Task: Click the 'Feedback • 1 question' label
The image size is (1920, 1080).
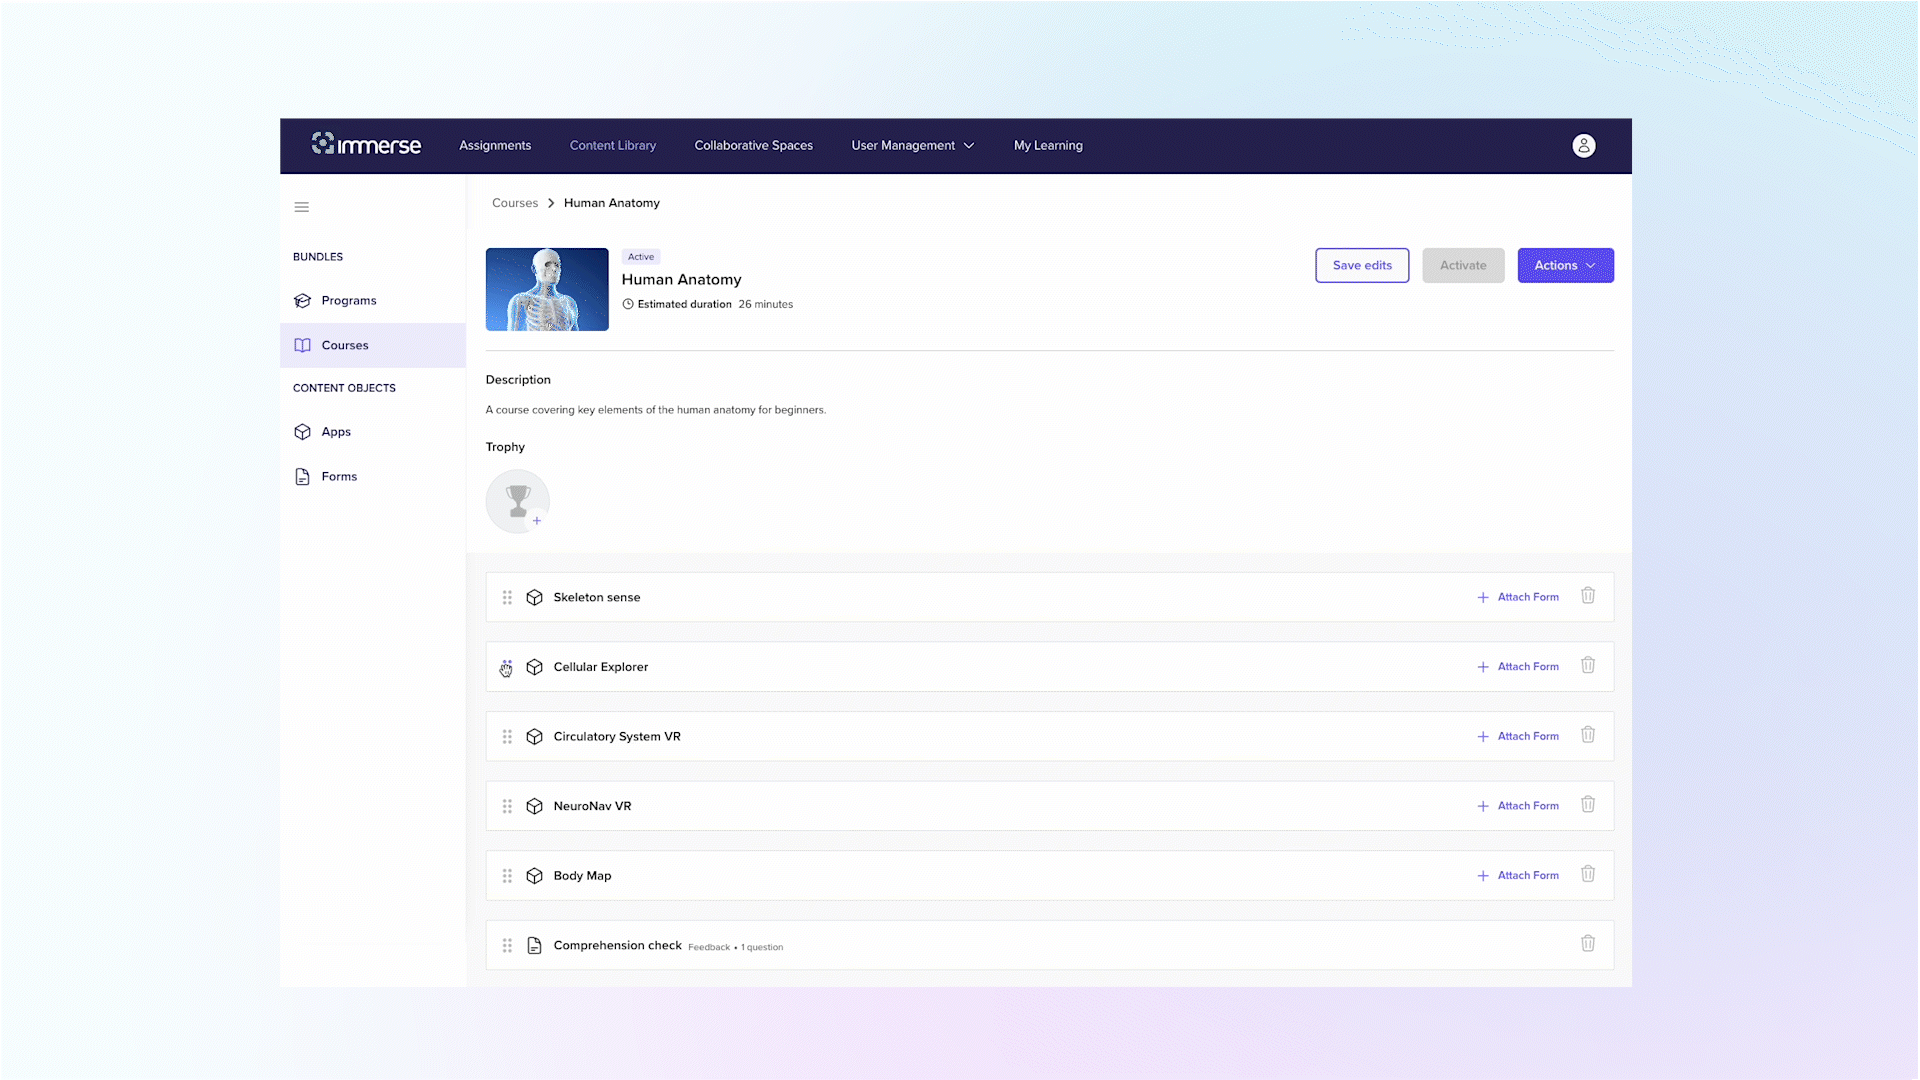Action: click(x=736, y=947)
